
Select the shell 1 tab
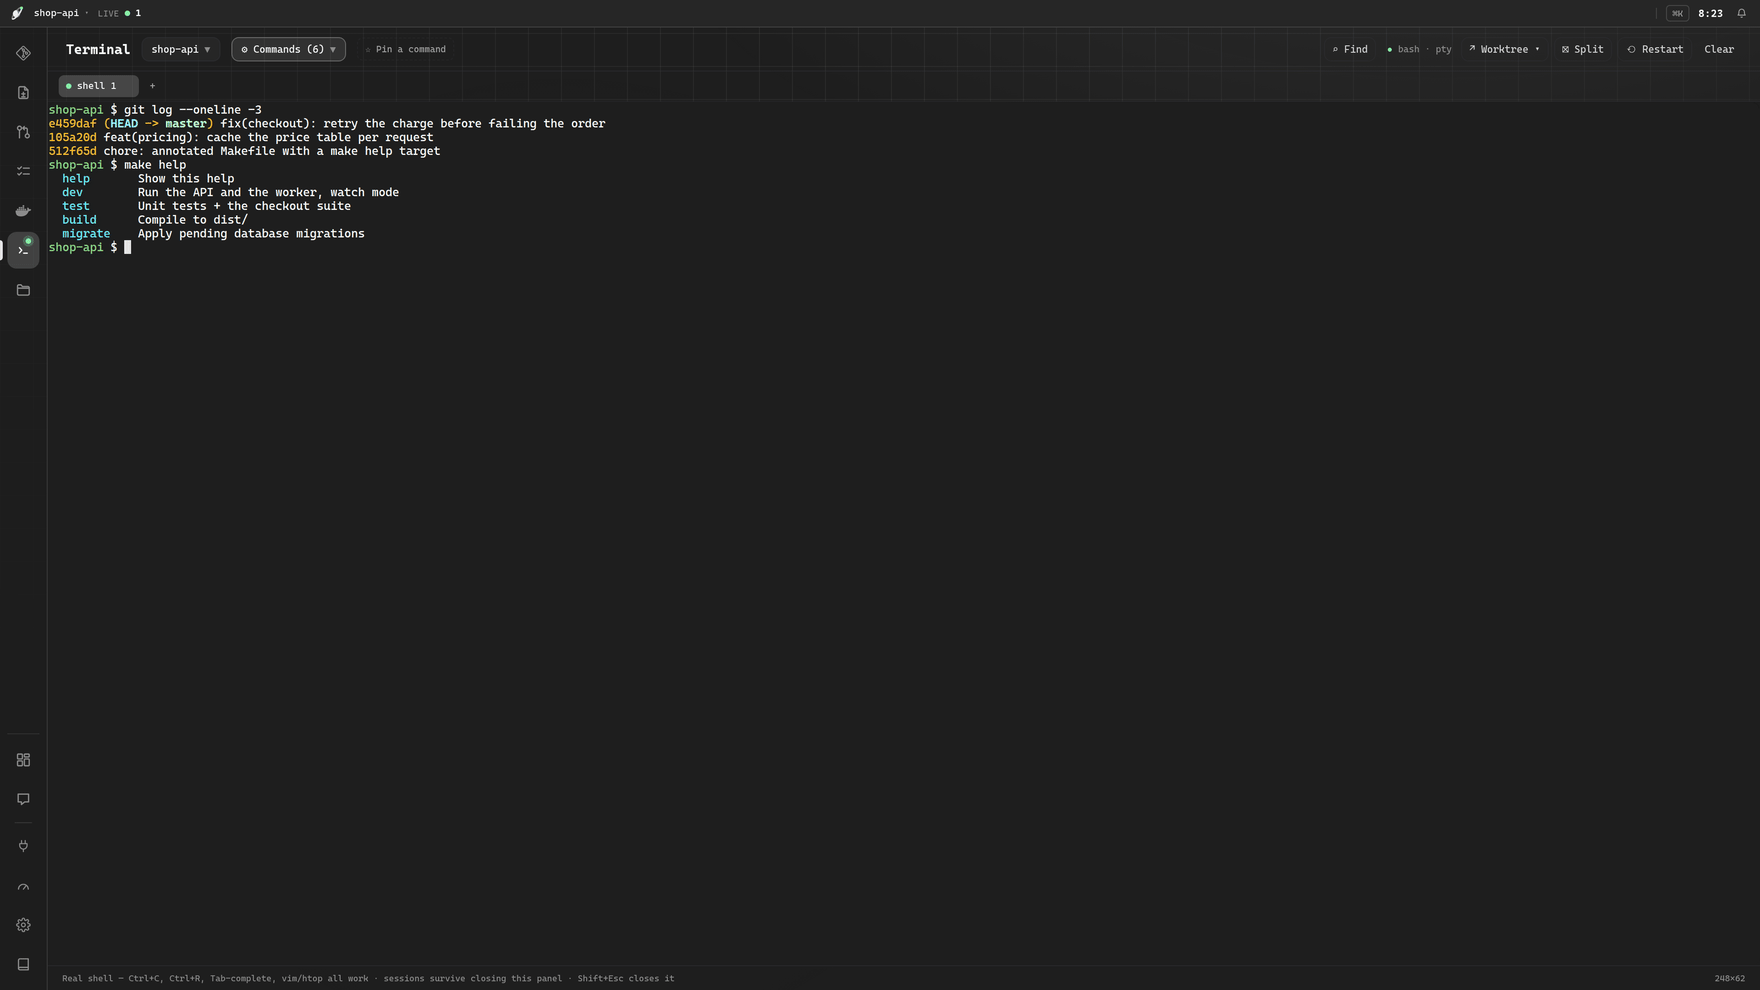pyautogui.click(x=97, y=86)
